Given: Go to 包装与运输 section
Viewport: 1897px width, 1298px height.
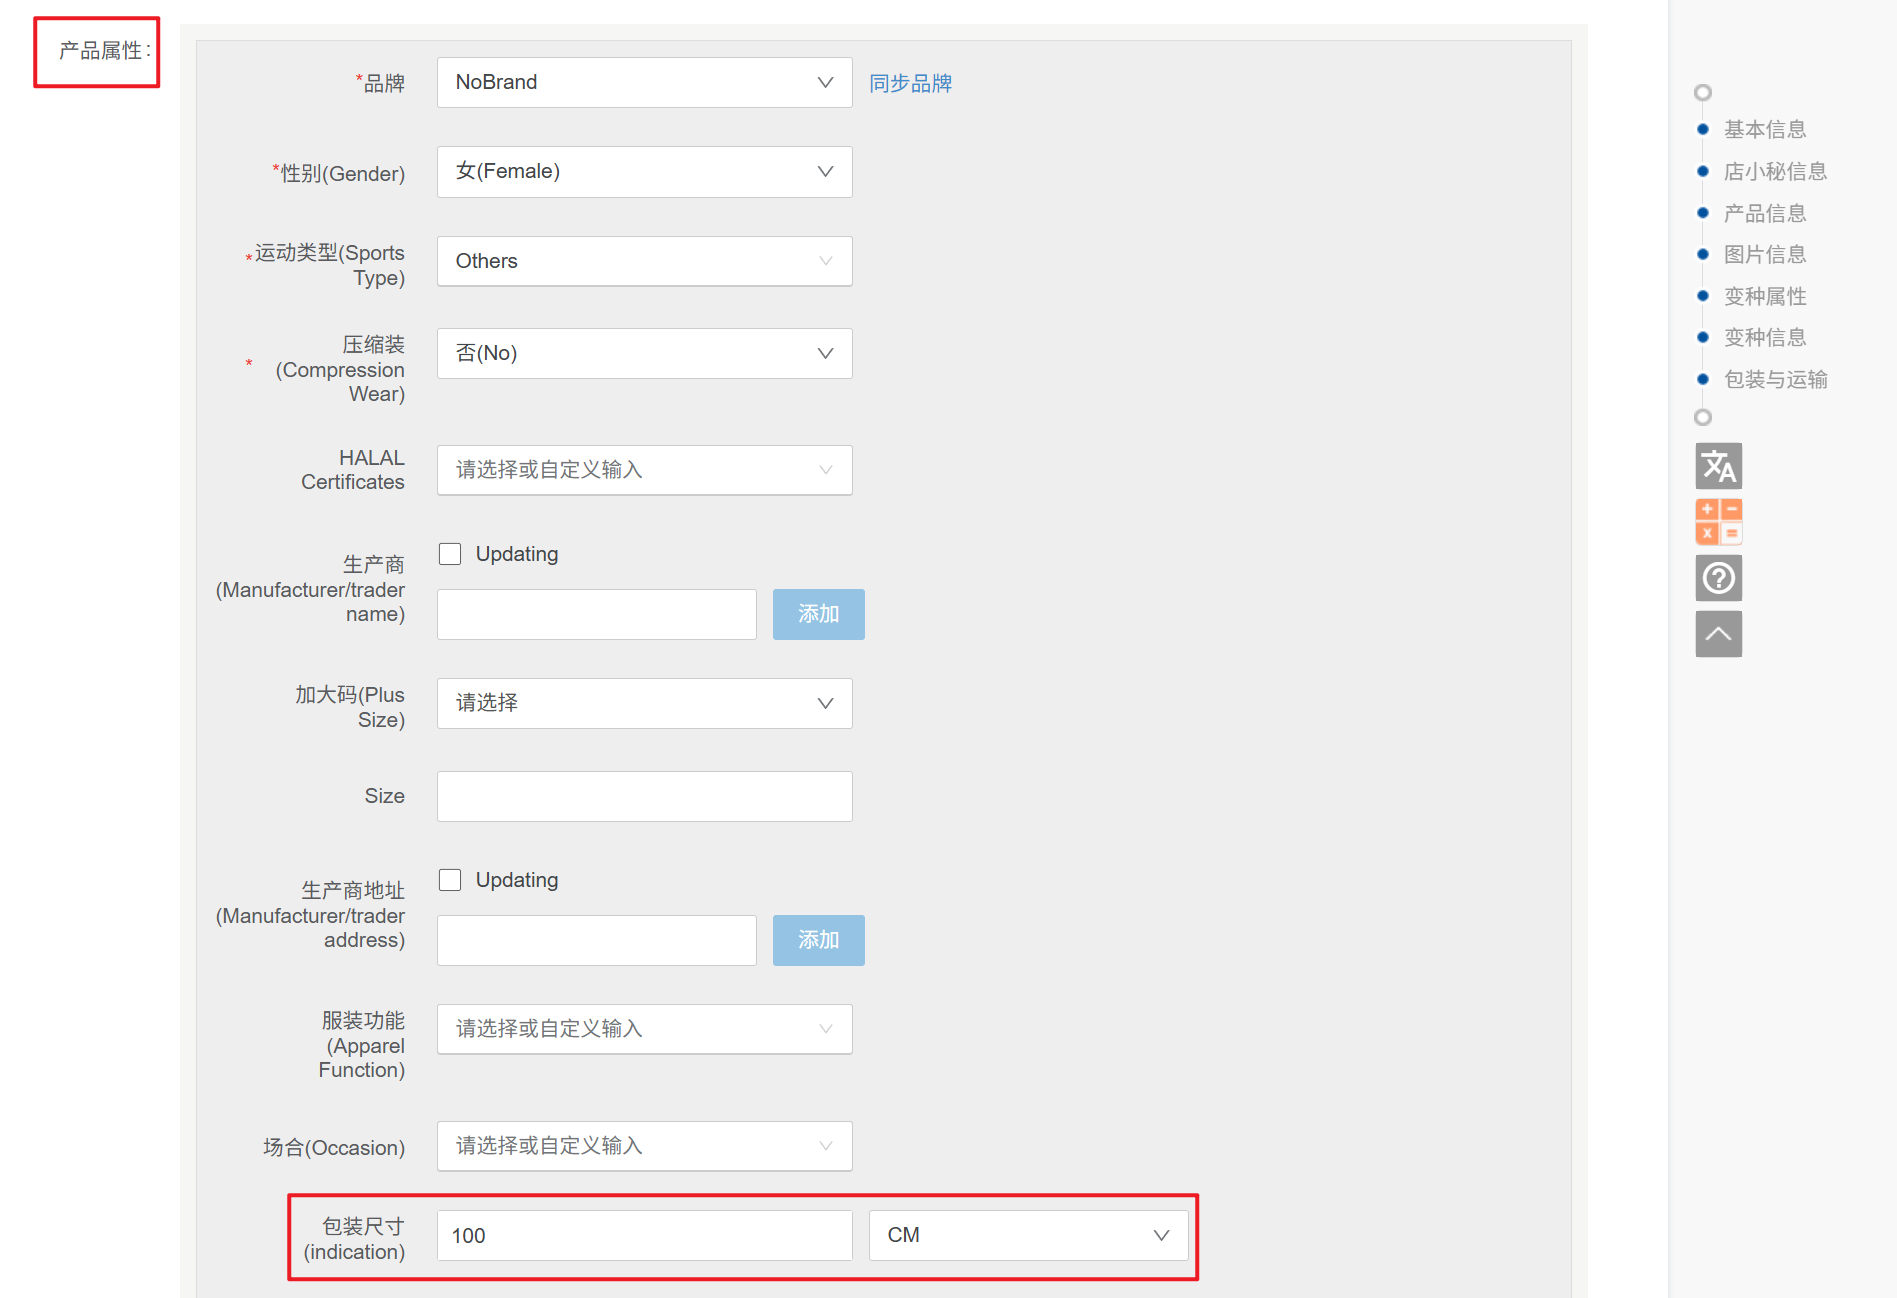Looking at the screenshot, I should pos(1775,380).
